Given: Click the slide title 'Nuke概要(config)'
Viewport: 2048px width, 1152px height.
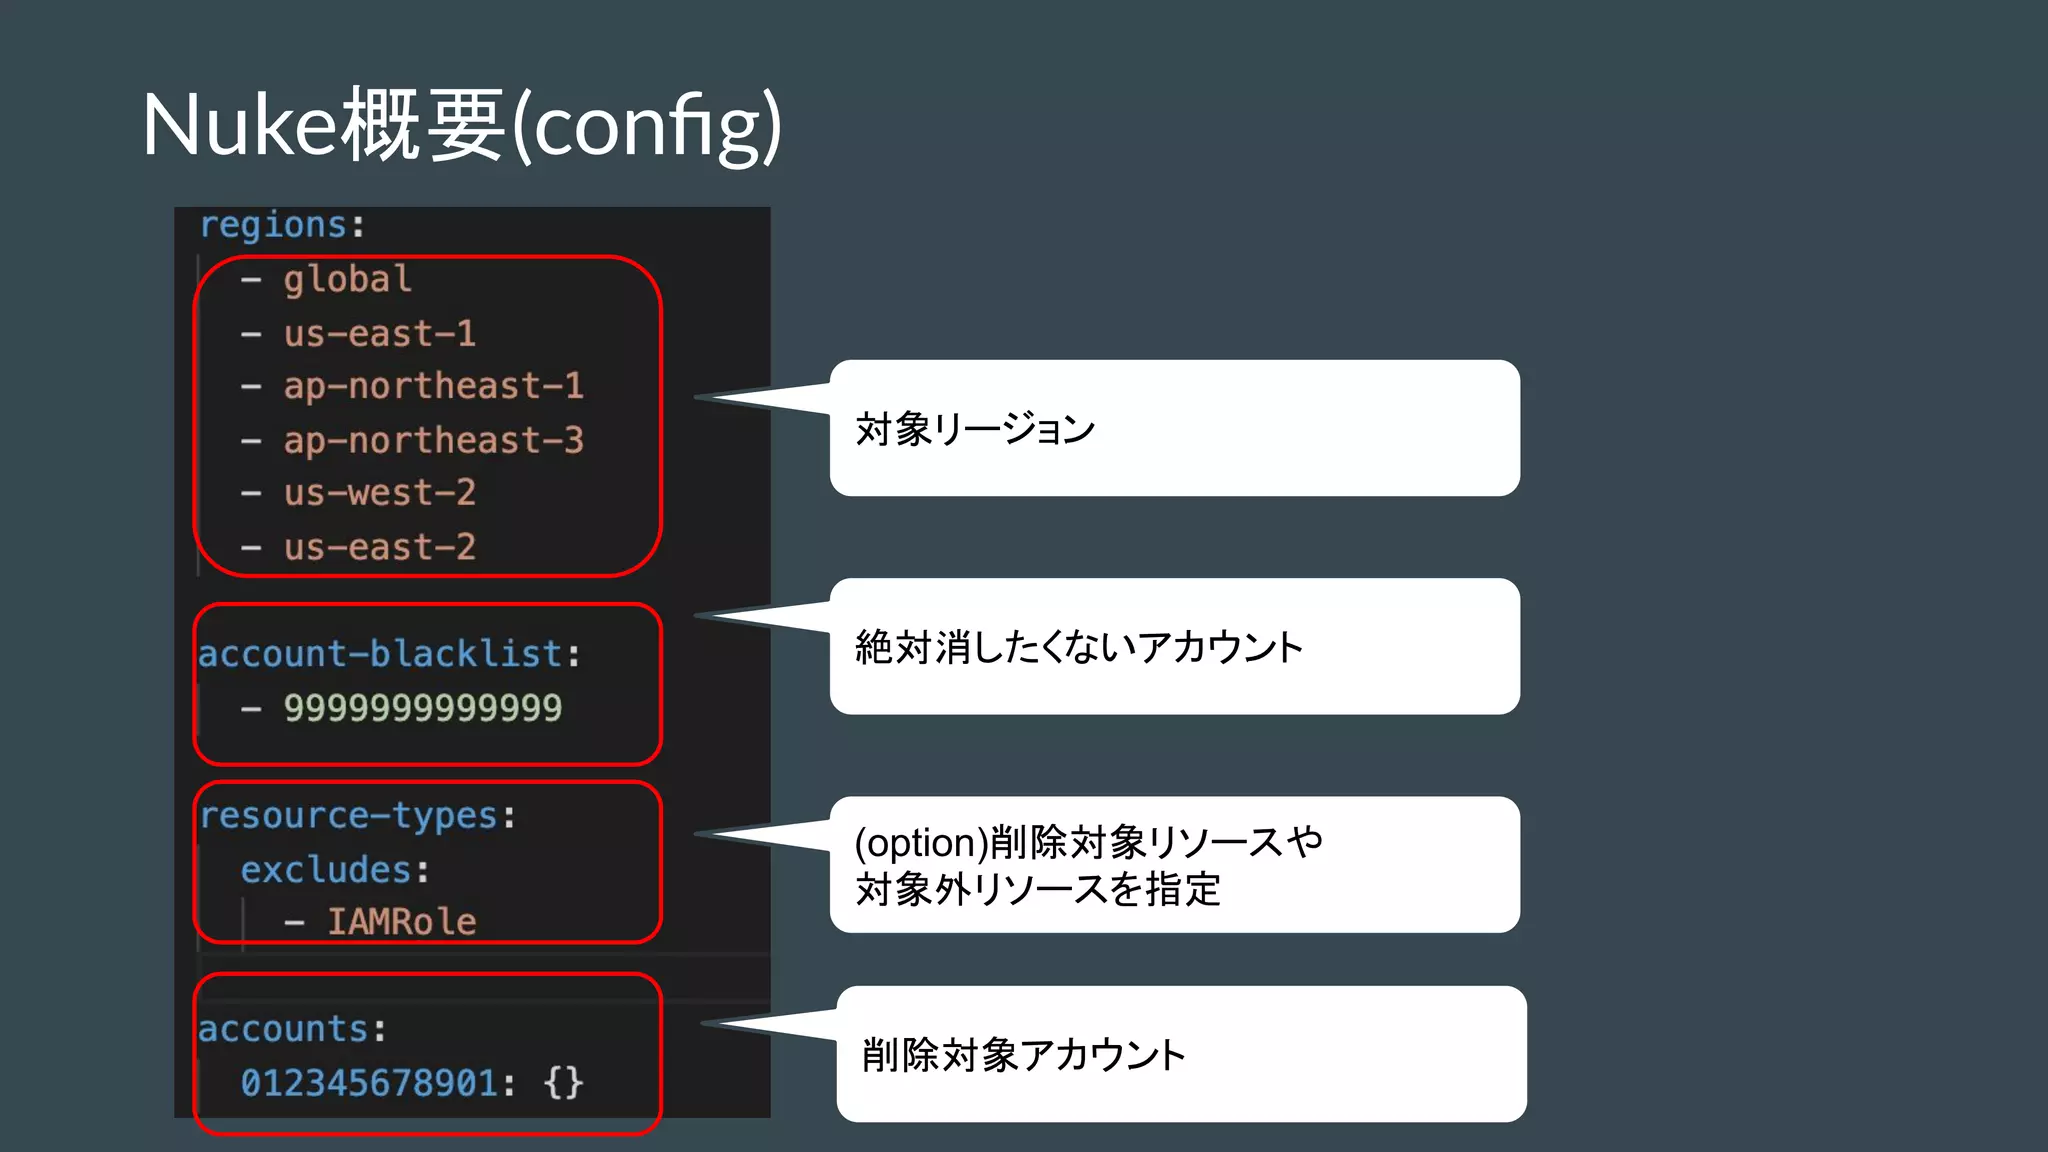Looking at the screenshot, I should 461,126.
